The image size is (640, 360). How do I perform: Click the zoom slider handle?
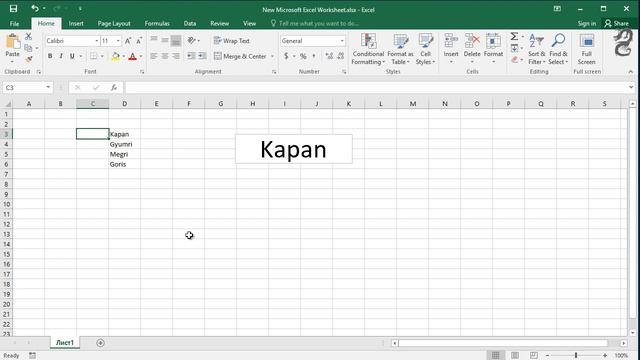click(576, 356)
